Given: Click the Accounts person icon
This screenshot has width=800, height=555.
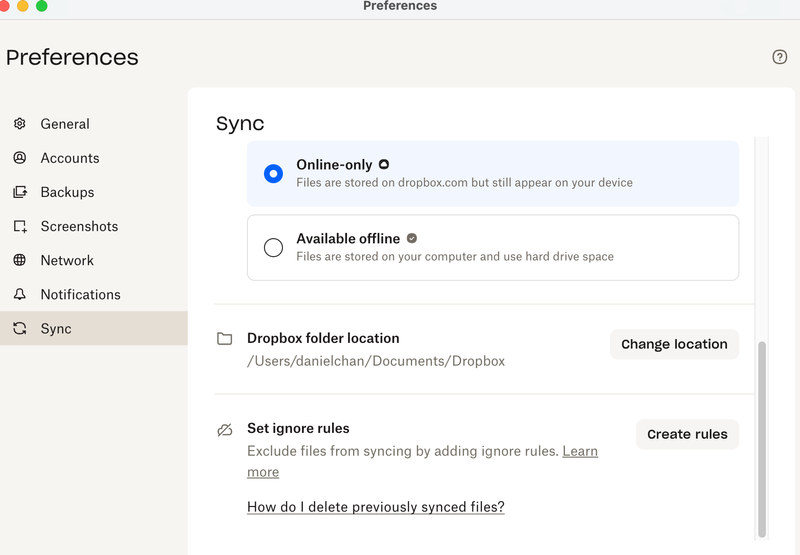Looking at the screenshot, I should coord(20,158).
